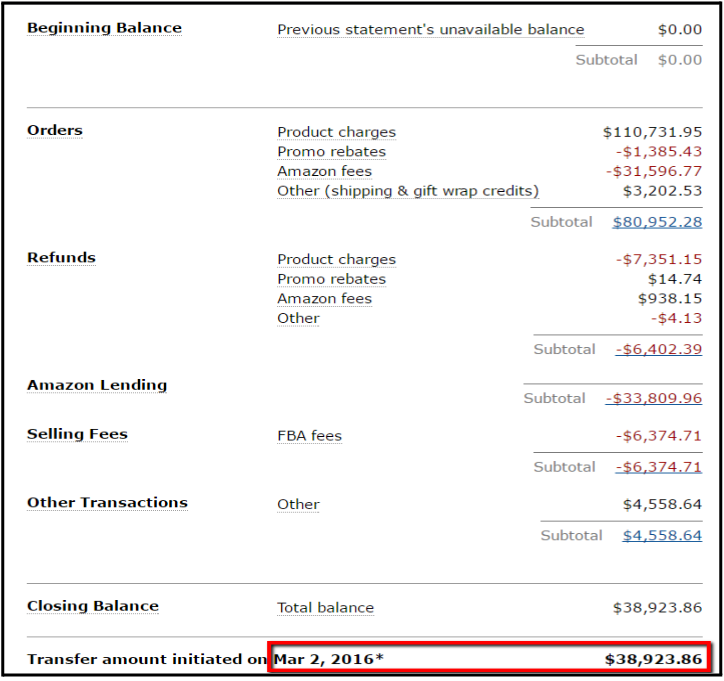
Task: Open Orders subtotal $80,952.28 link
Action: (x=657, y=222)
